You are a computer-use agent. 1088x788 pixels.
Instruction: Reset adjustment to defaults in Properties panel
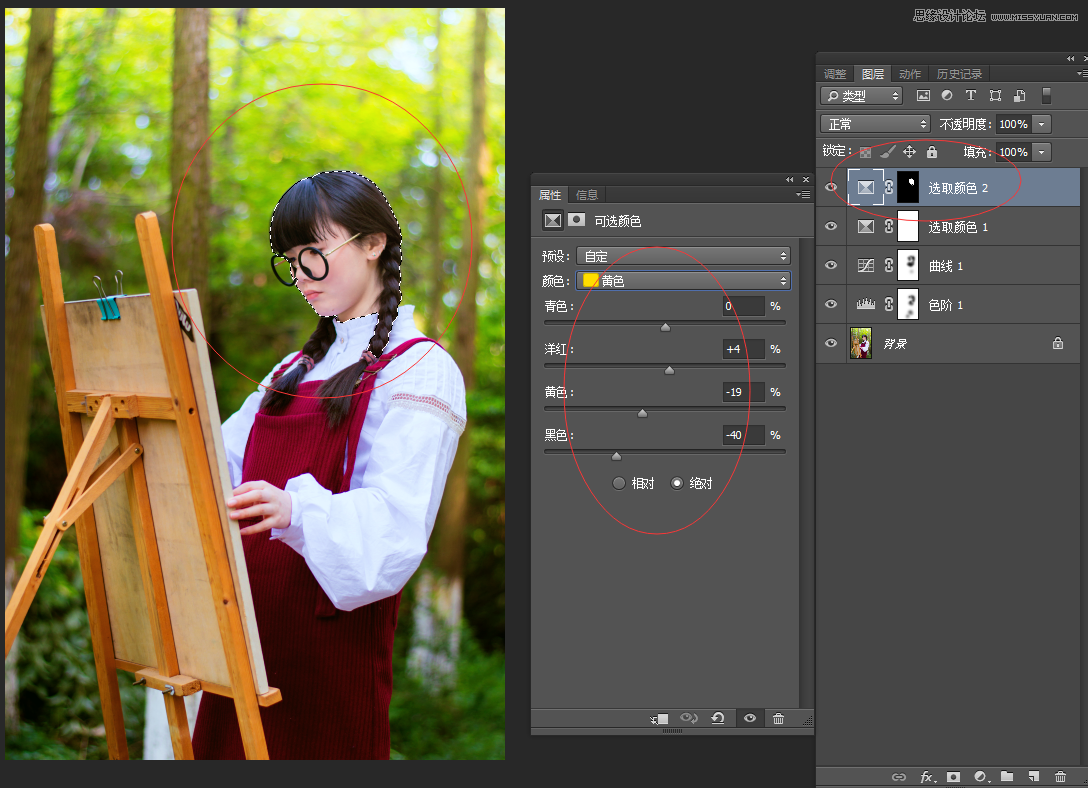[717, 718]
